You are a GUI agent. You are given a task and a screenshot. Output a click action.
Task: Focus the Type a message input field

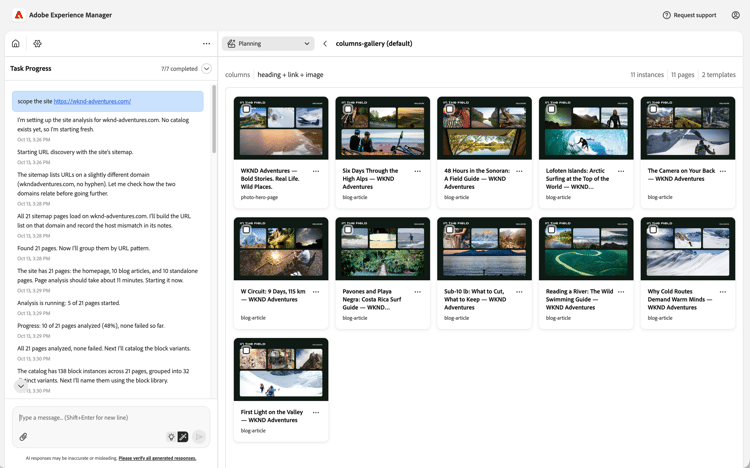111,417
